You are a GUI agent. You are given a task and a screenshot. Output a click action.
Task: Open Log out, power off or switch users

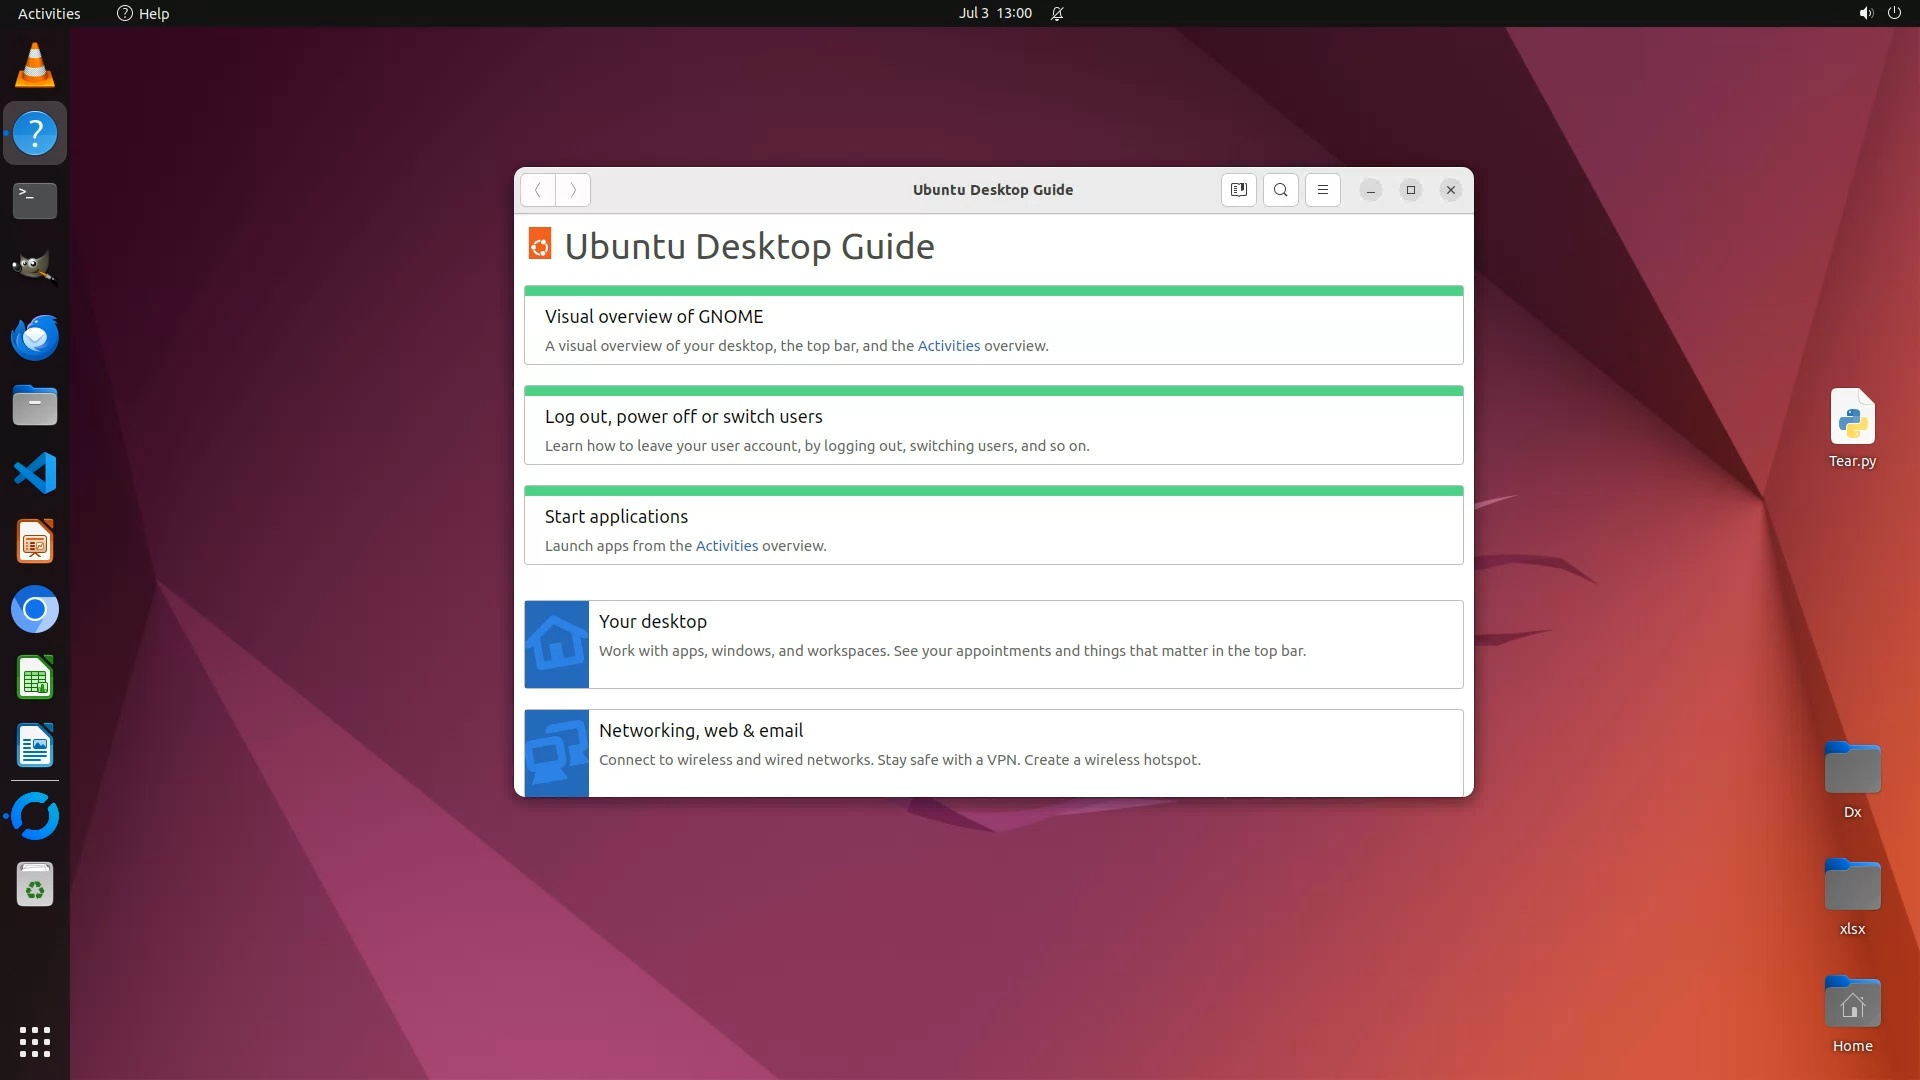[x=683, y=417]
